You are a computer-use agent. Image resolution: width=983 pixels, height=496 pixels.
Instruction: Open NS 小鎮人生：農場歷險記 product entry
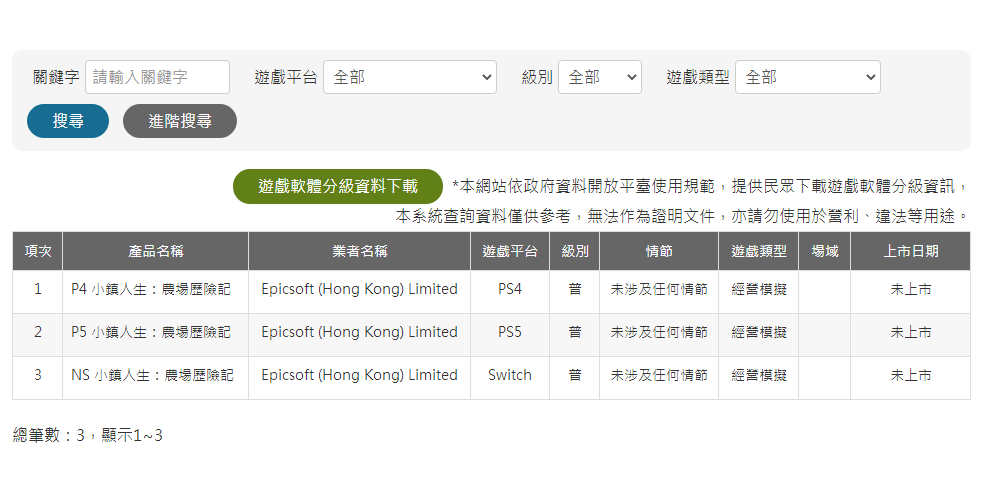152,375
